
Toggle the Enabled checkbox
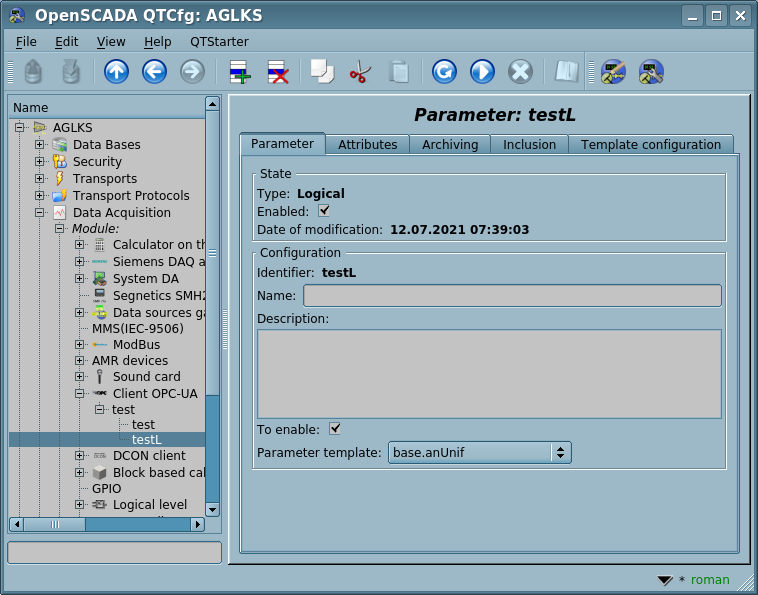323,211
